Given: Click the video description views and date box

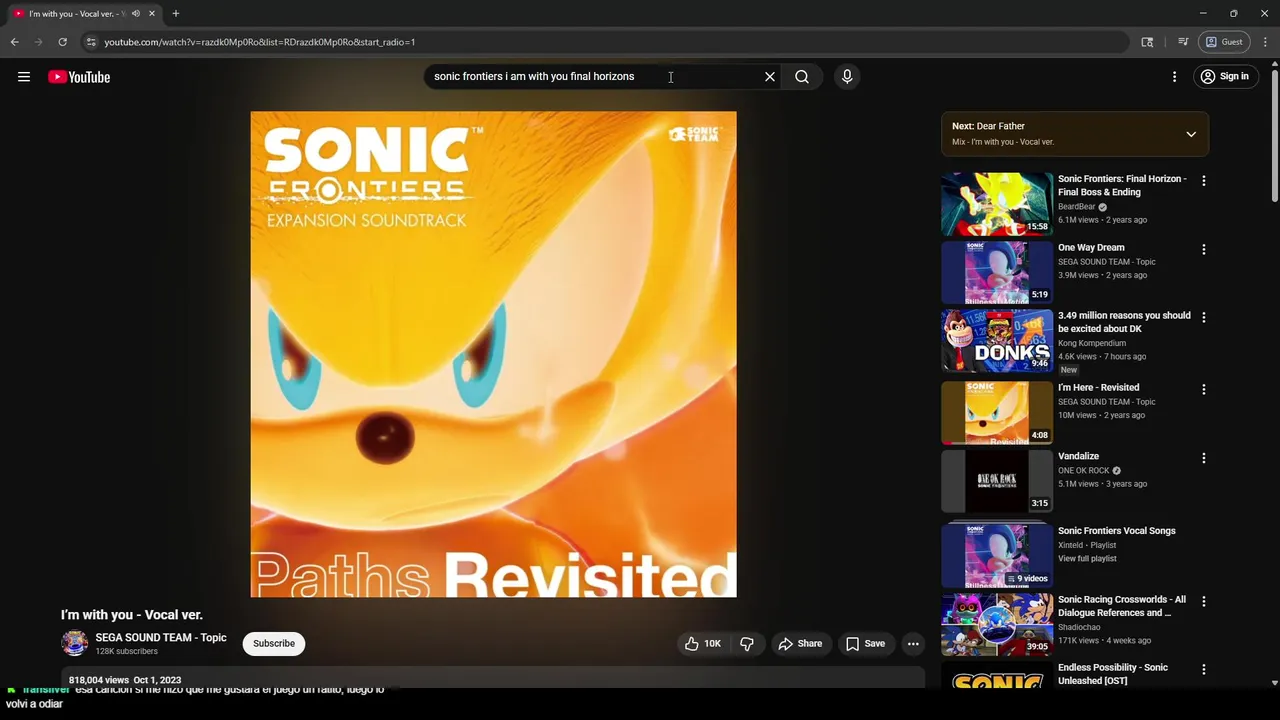Looking at the screenshot, I should 493,678.
